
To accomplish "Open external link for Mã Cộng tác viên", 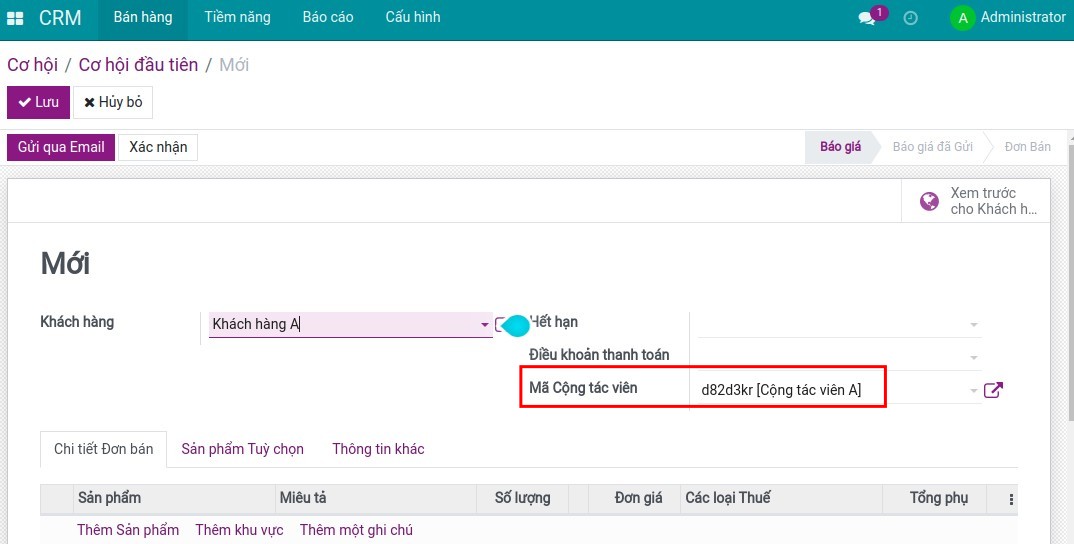I will pyautogui.click(x=993, y=390).
